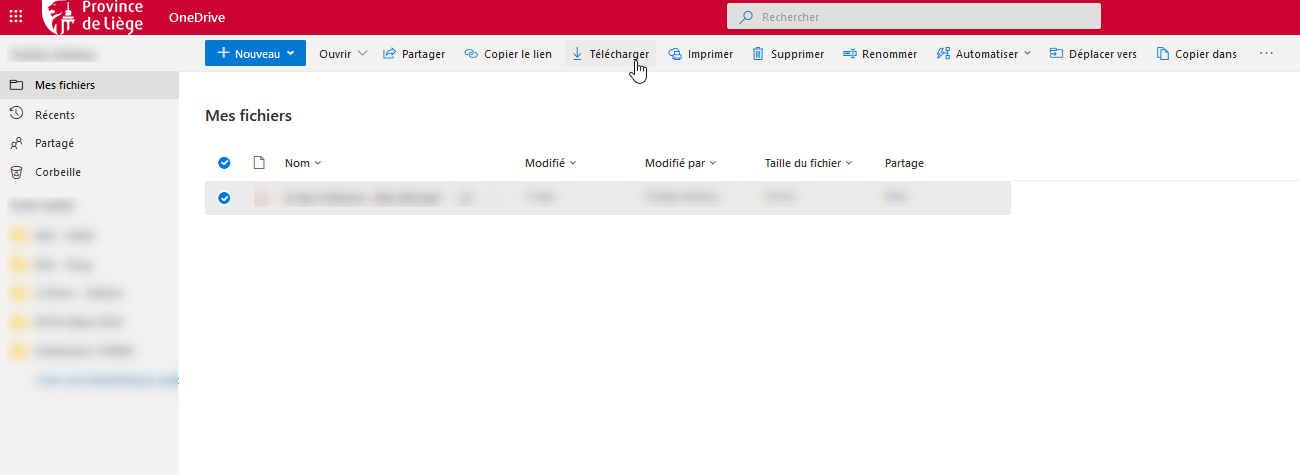Click the Partager share icon
This screenshot has width=1300, height=475.
[390, 54]
